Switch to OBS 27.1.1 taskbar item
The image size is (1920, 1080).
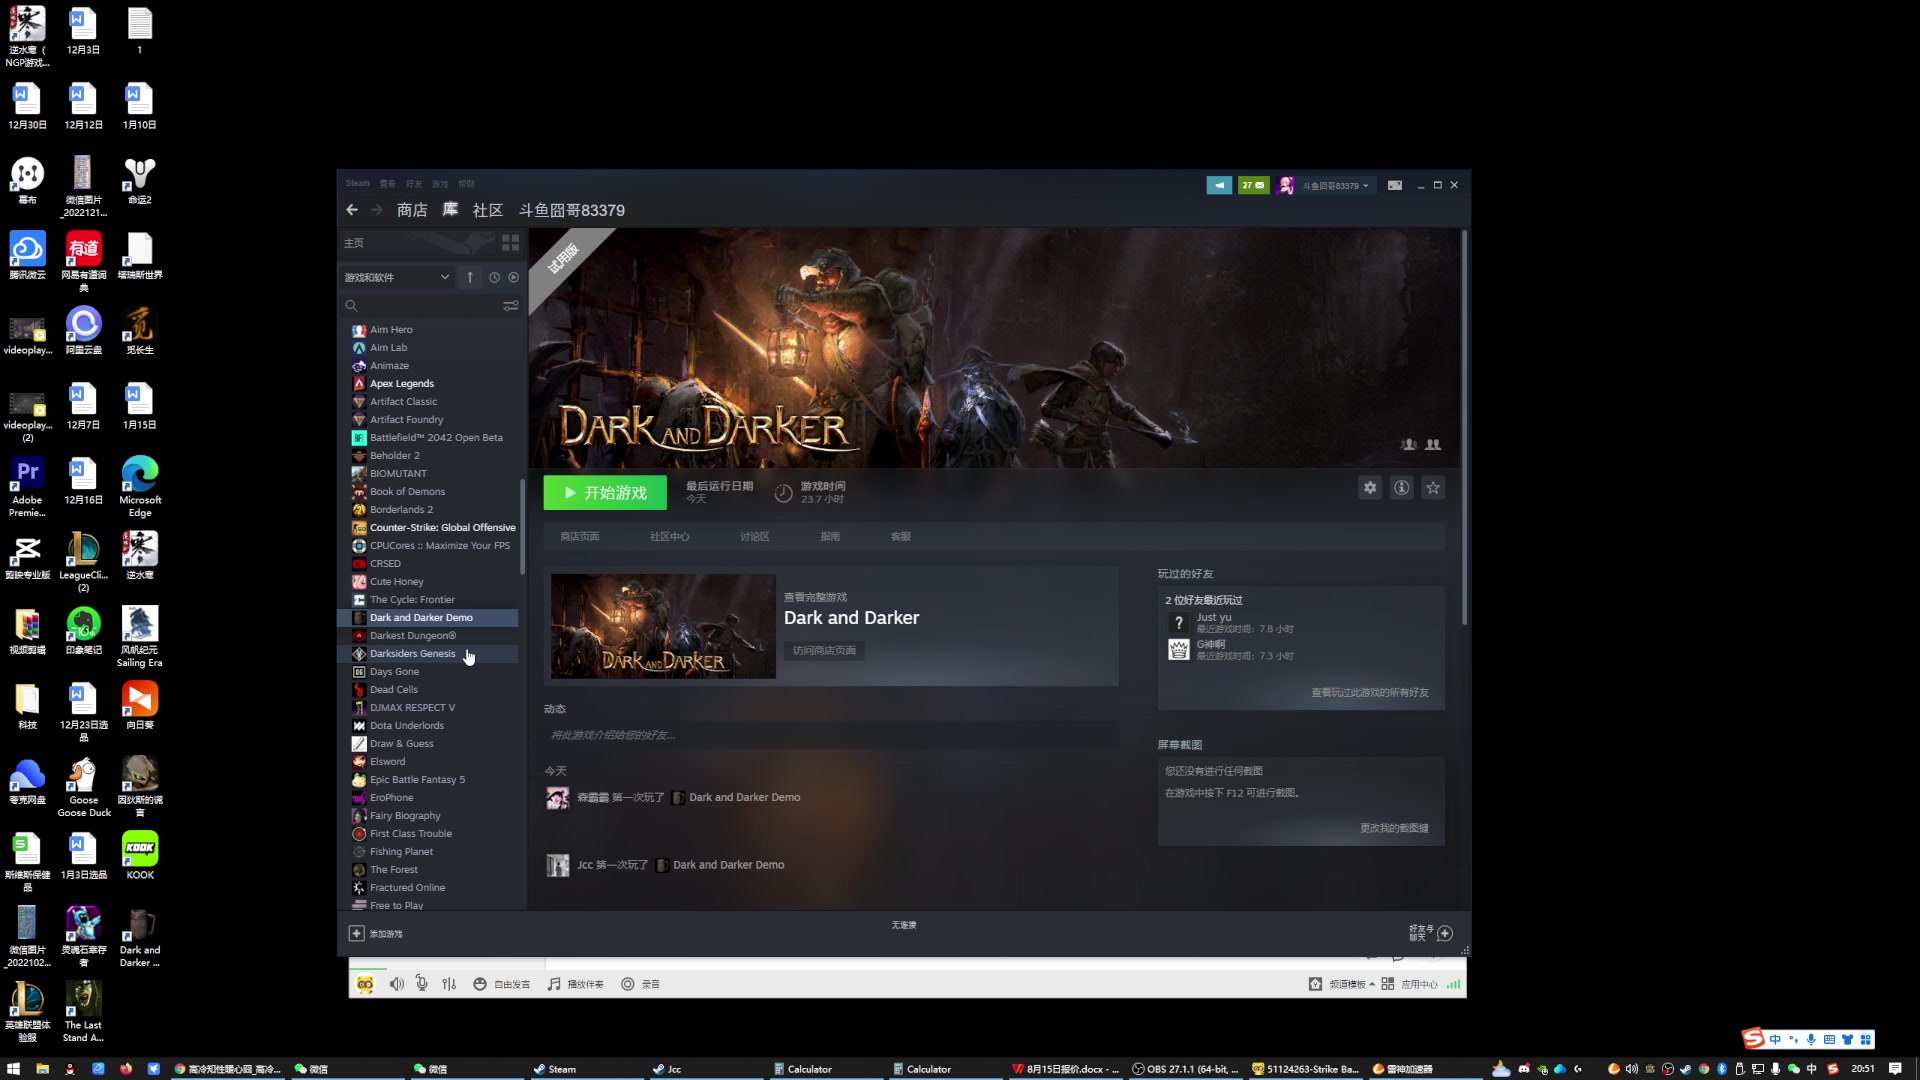(x=1186, y=1068)
